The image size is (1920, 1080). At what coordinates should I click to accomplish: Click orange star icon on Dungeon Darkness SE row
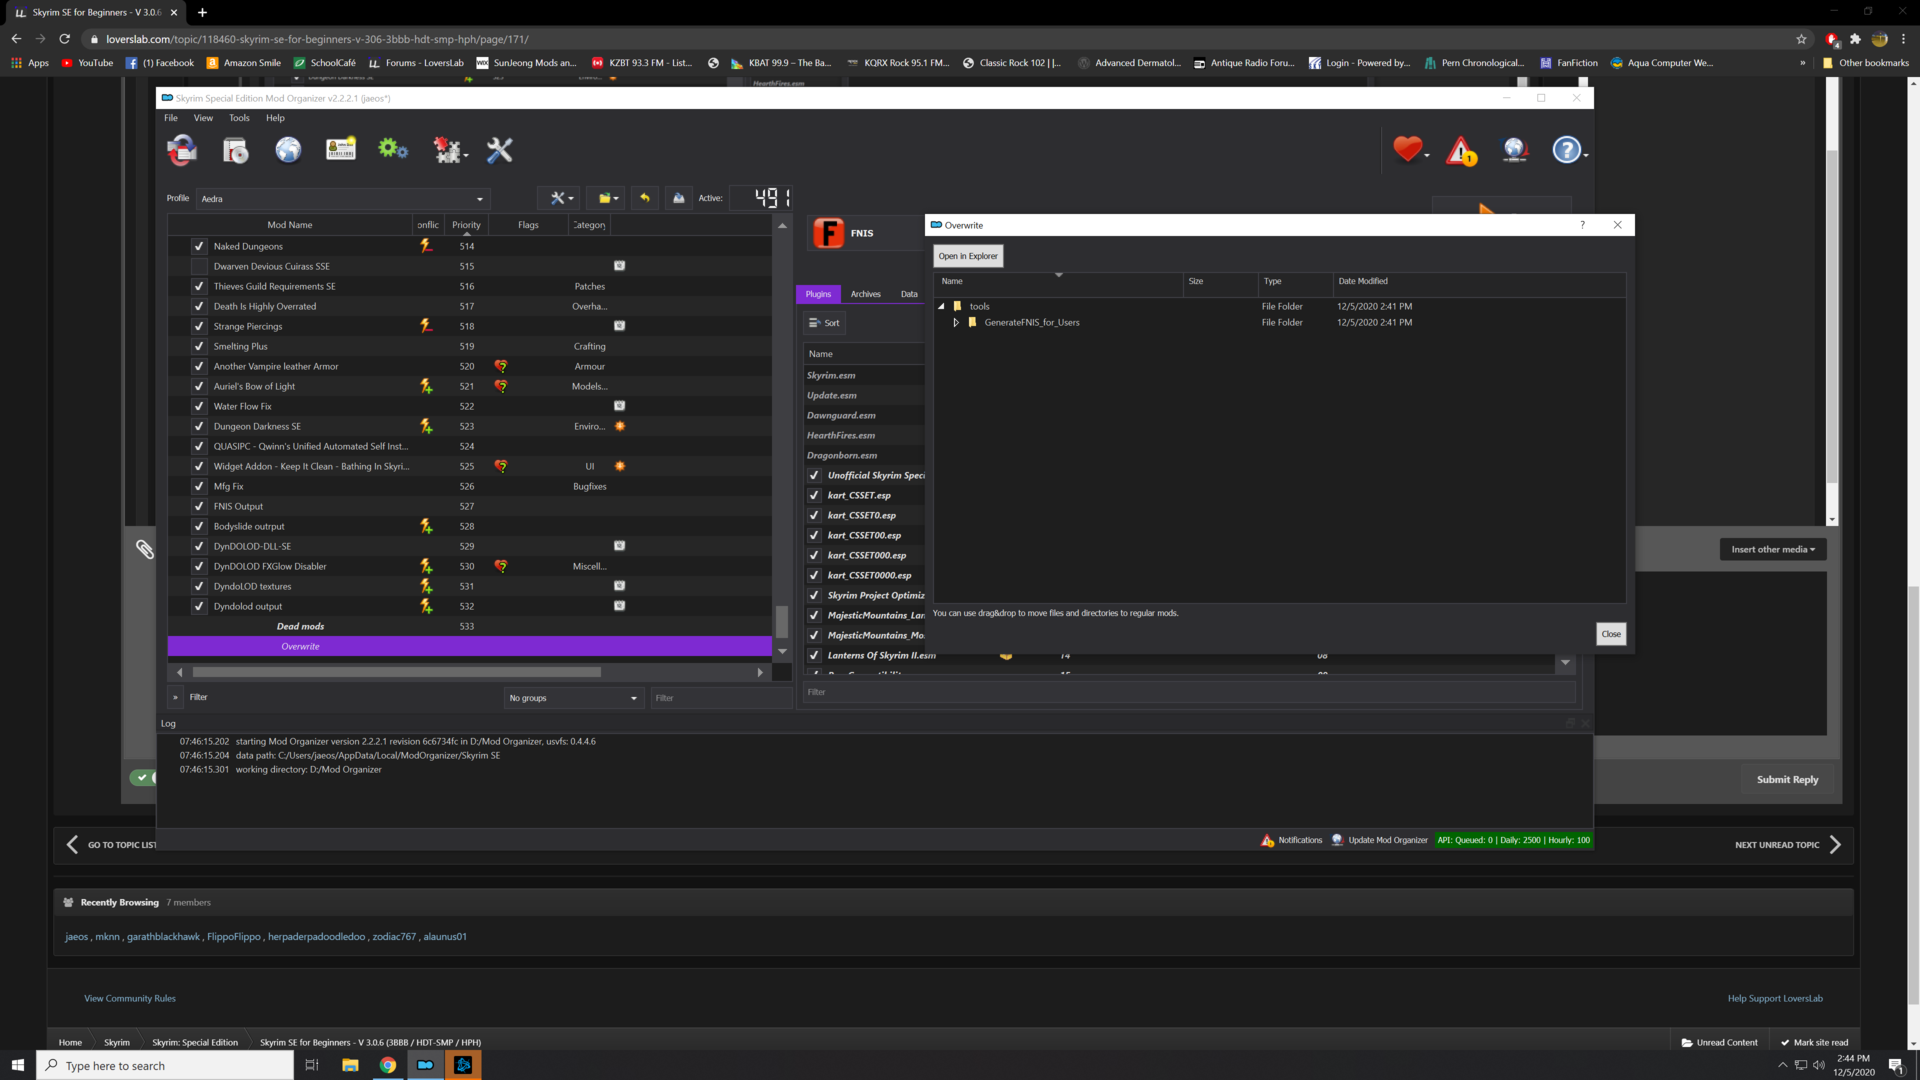(620, 426)
